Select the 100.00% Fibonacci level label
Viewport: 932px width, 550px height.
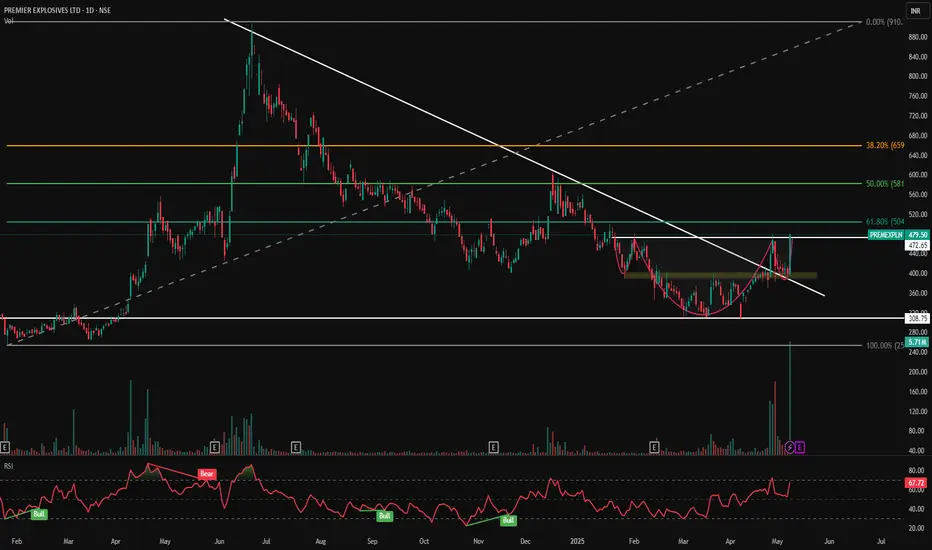pyautogui.click(x=885, y=345)
